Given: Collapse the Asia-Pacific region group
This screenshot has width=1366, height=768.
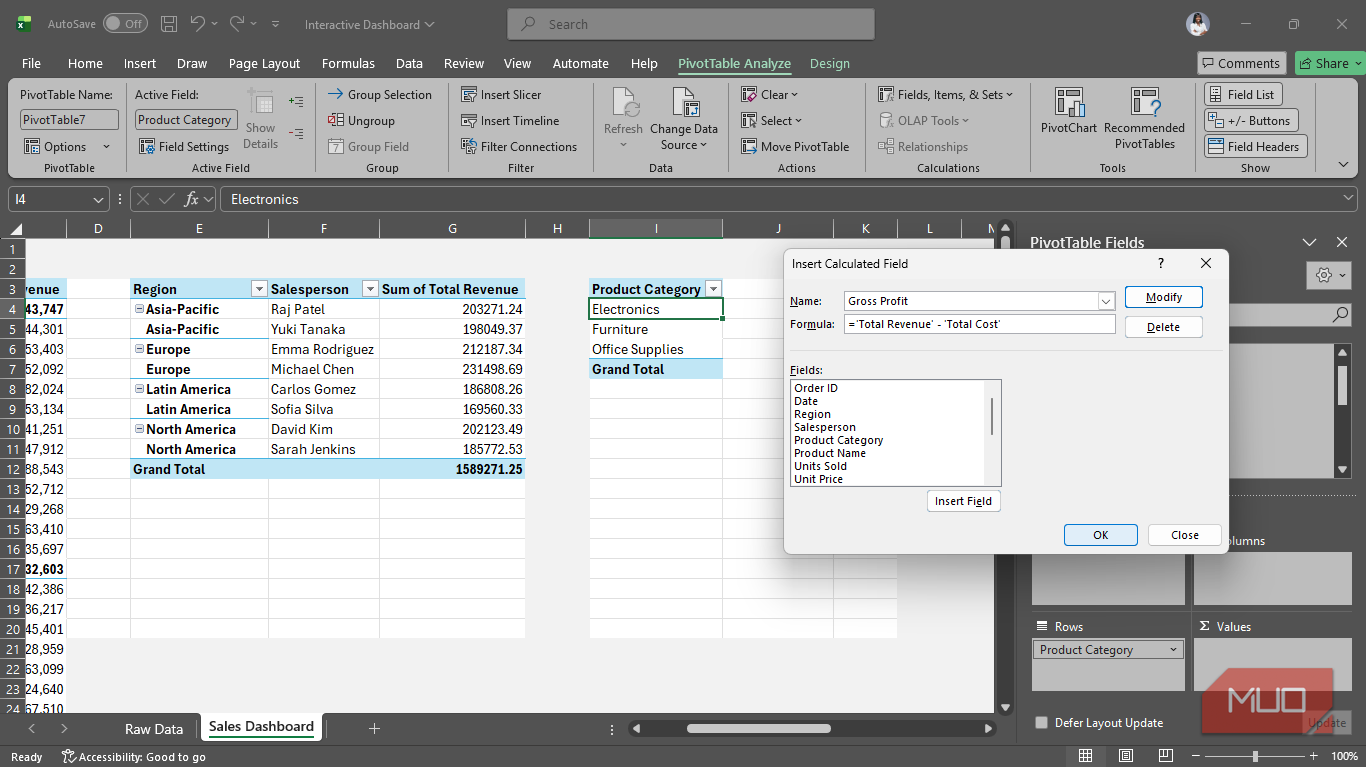Looking at the screenshot, I should (139, 310).
